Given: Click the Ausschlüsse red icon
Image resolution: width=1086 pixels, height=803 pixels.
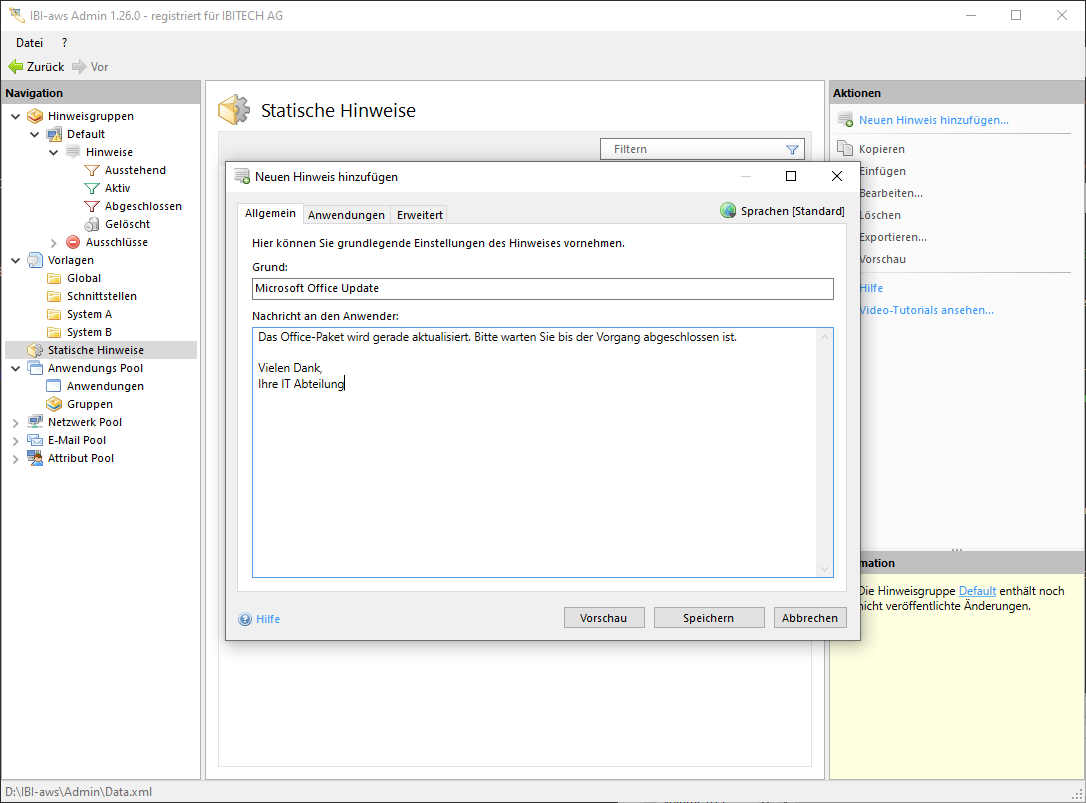Looking at the screenshot, I should 73,242.
